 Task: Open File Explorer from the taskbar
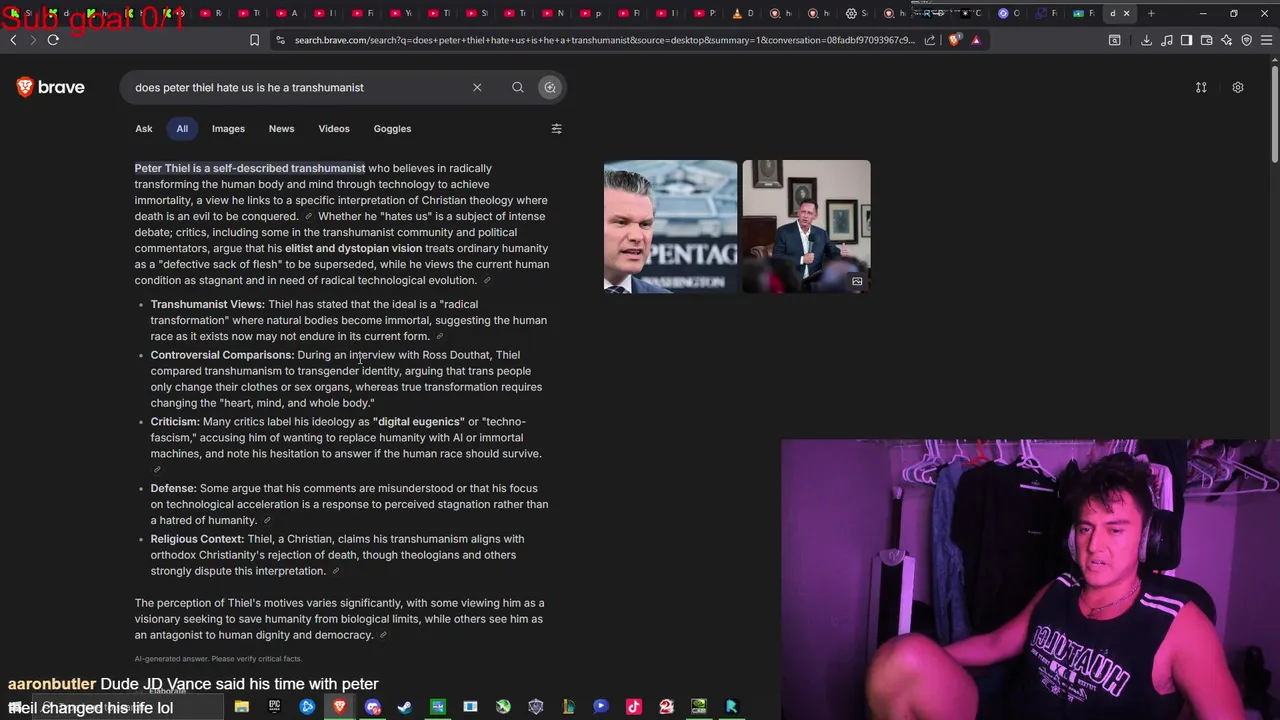pyautogui.click(x=241, y=707)
